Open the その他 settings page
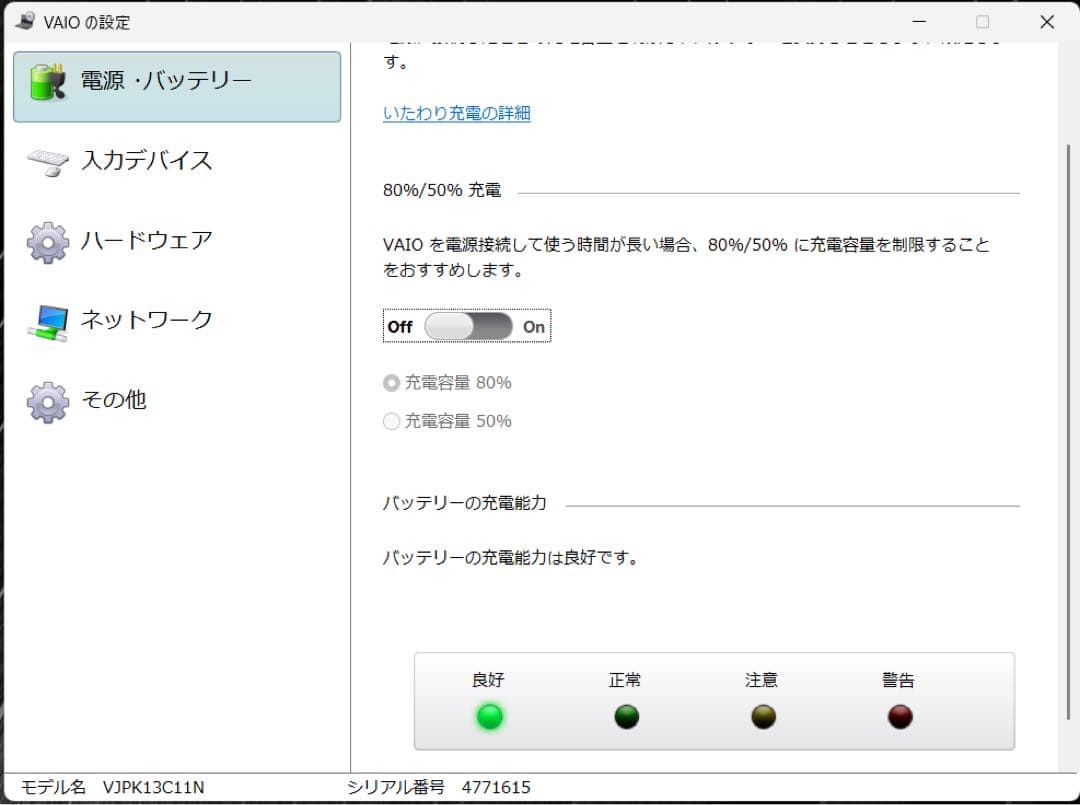Image resolution: width=1080 pixels, height=805 pixels. tap(113, 400)
